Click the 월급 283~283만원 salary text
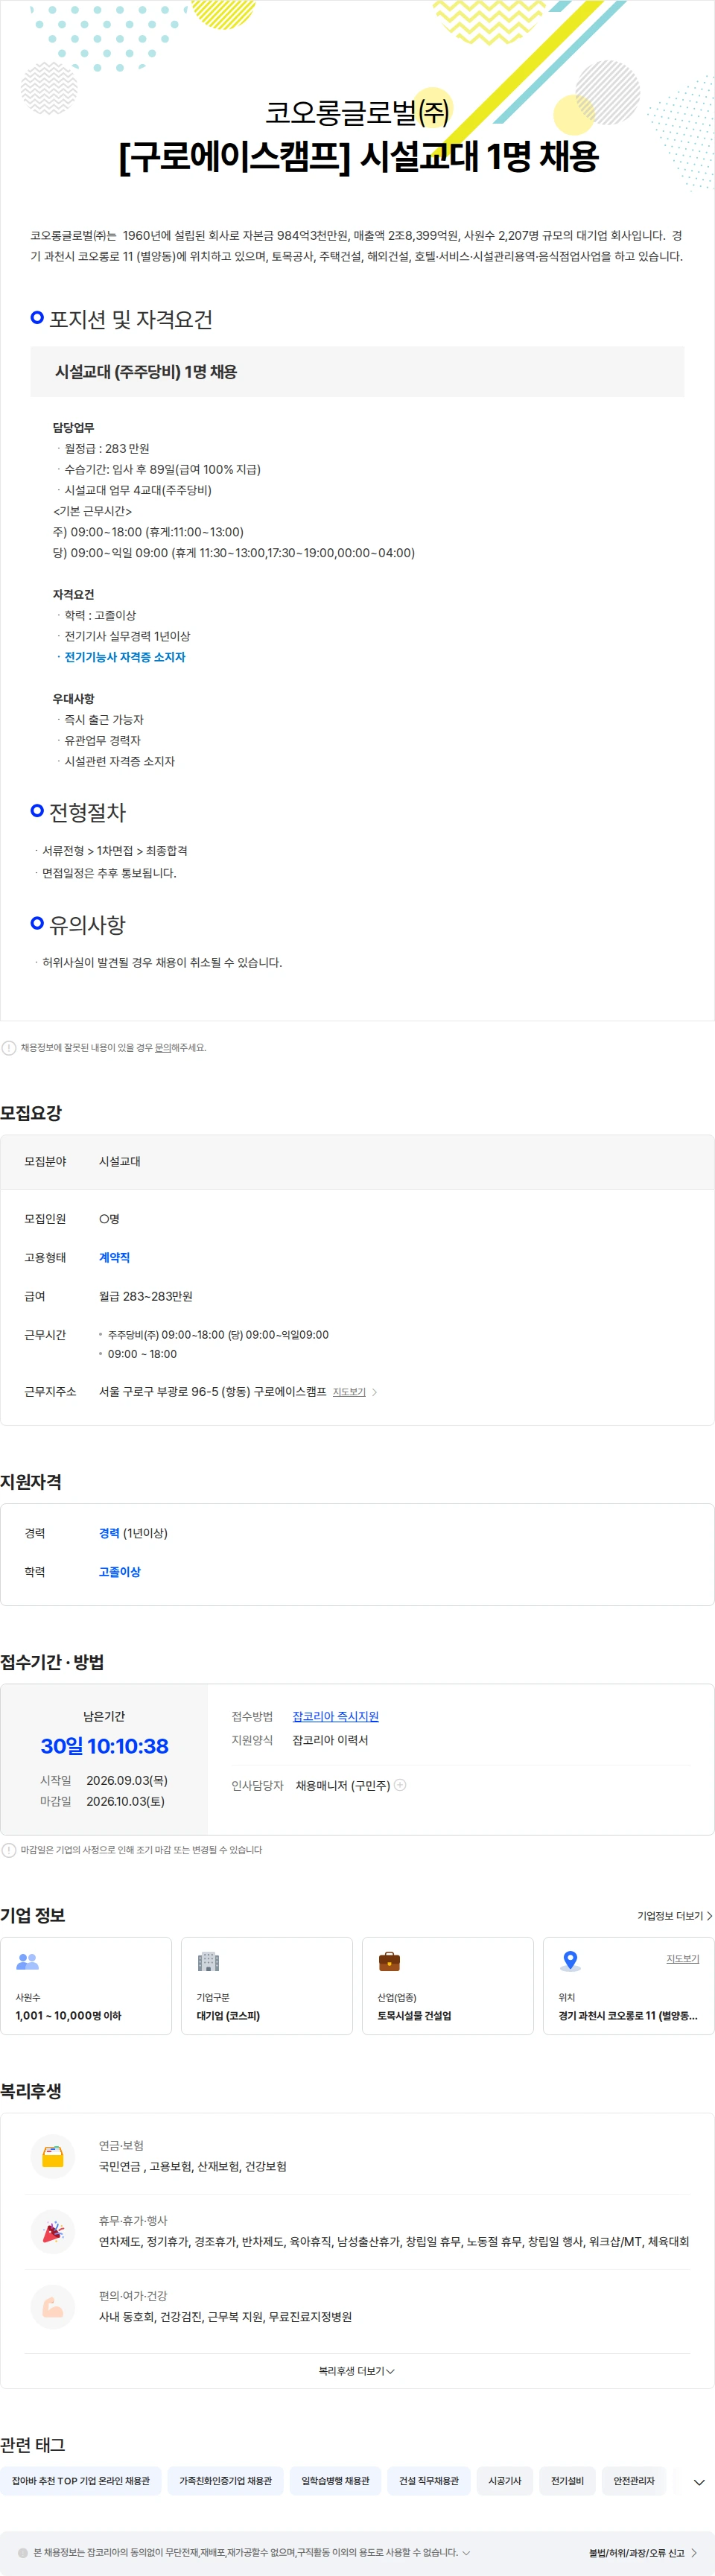 tap(146, 1296)
